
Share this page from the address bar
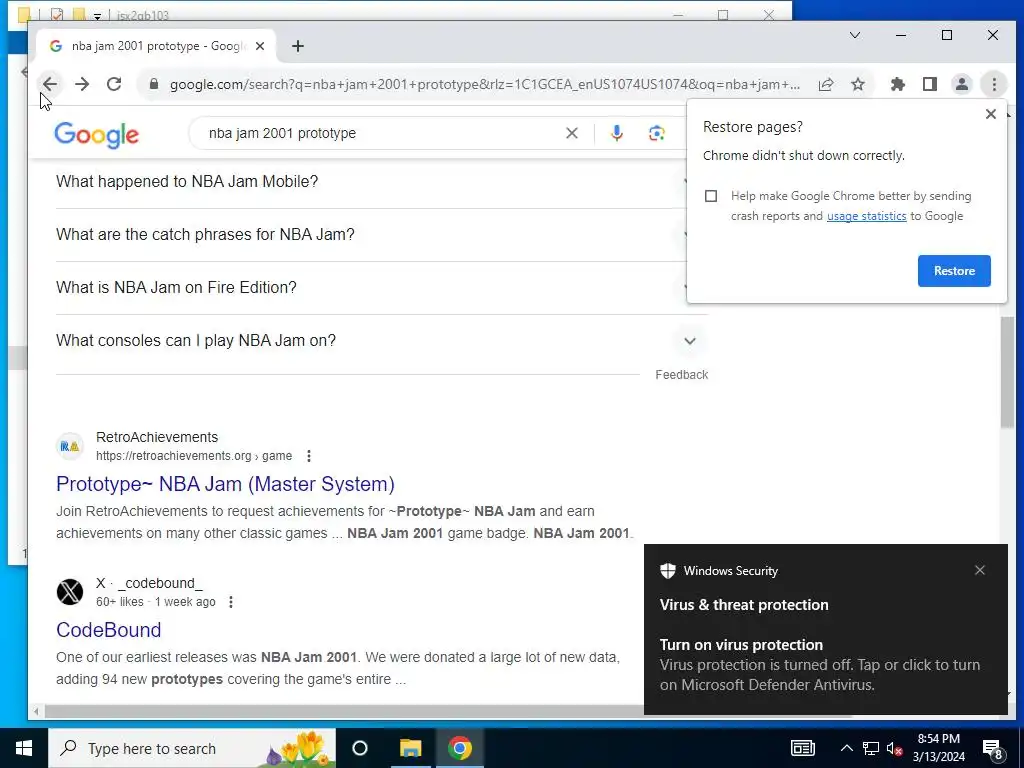coord(825,84)
